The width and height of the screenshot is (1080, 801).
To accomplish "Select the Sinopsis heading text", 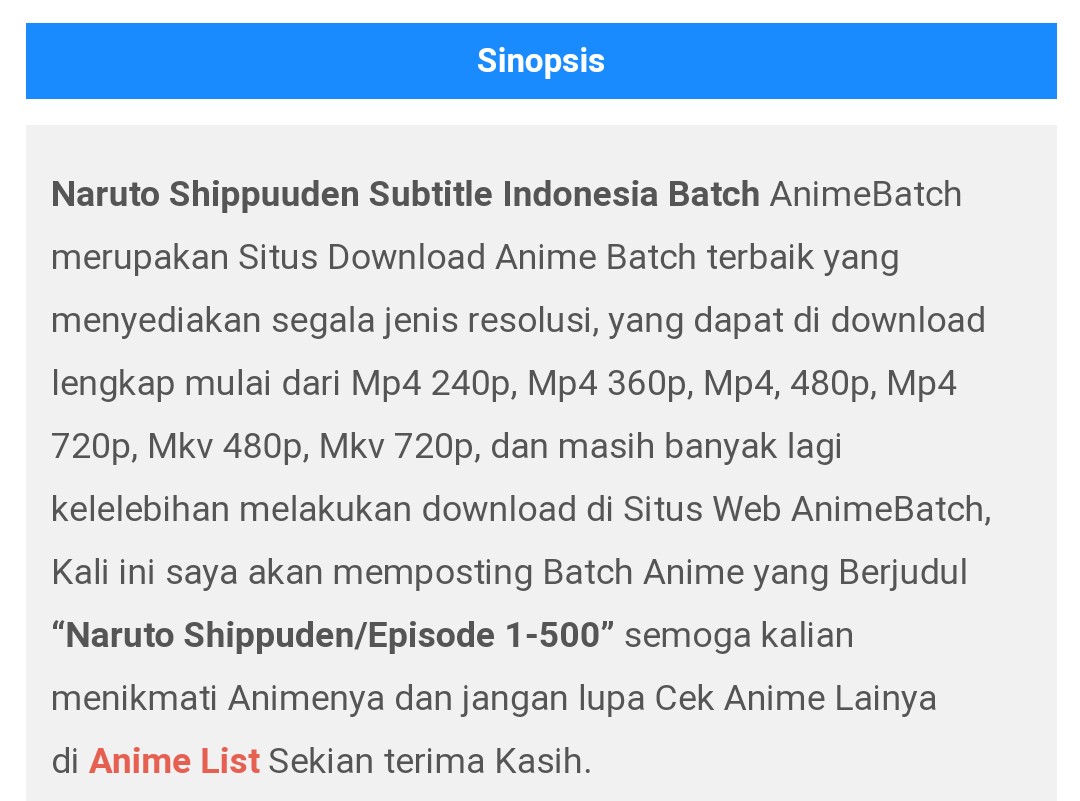I will 541,61.
